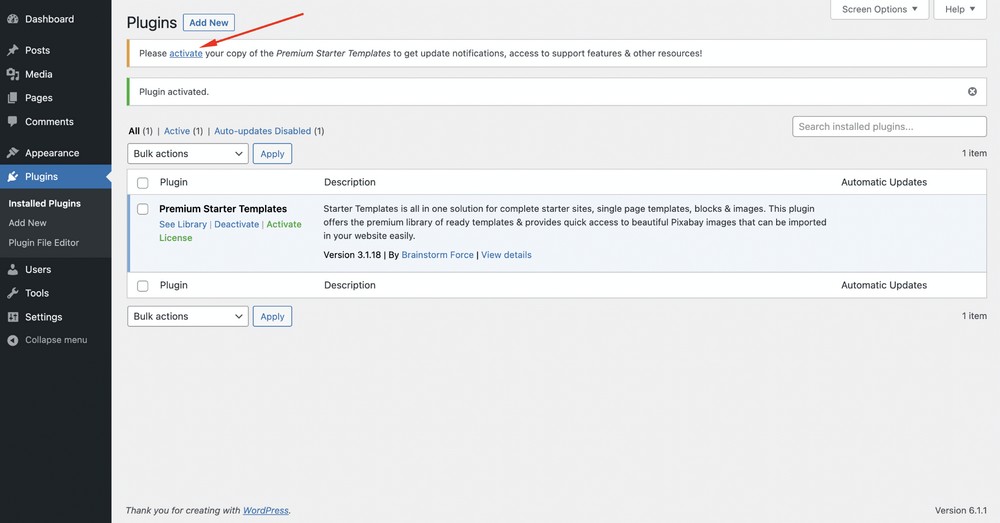This screenshot has width=1000, height=523.
Task: Sort by Plugin column header
Action: pyautogui.click(x=173, y=182)
